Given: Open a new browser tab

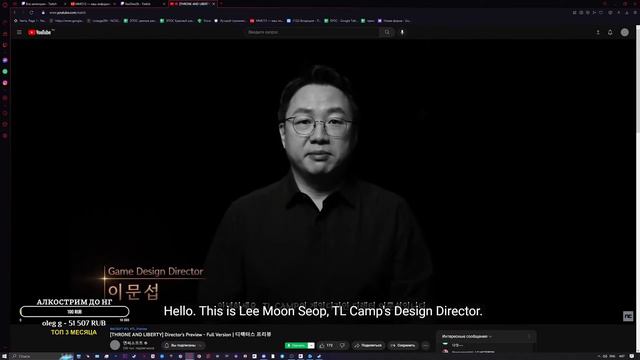Looking at the screenshot, I should click(x=221, y=4).
